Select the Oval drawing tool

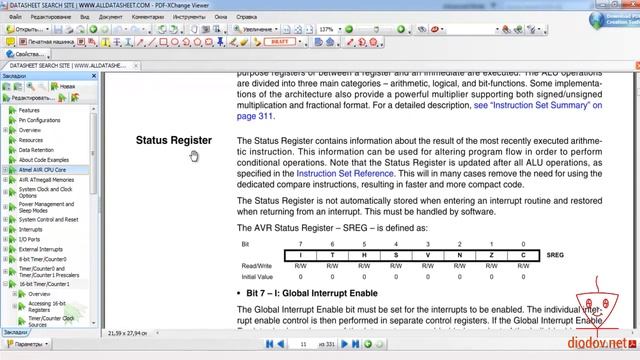pos(175,42)
